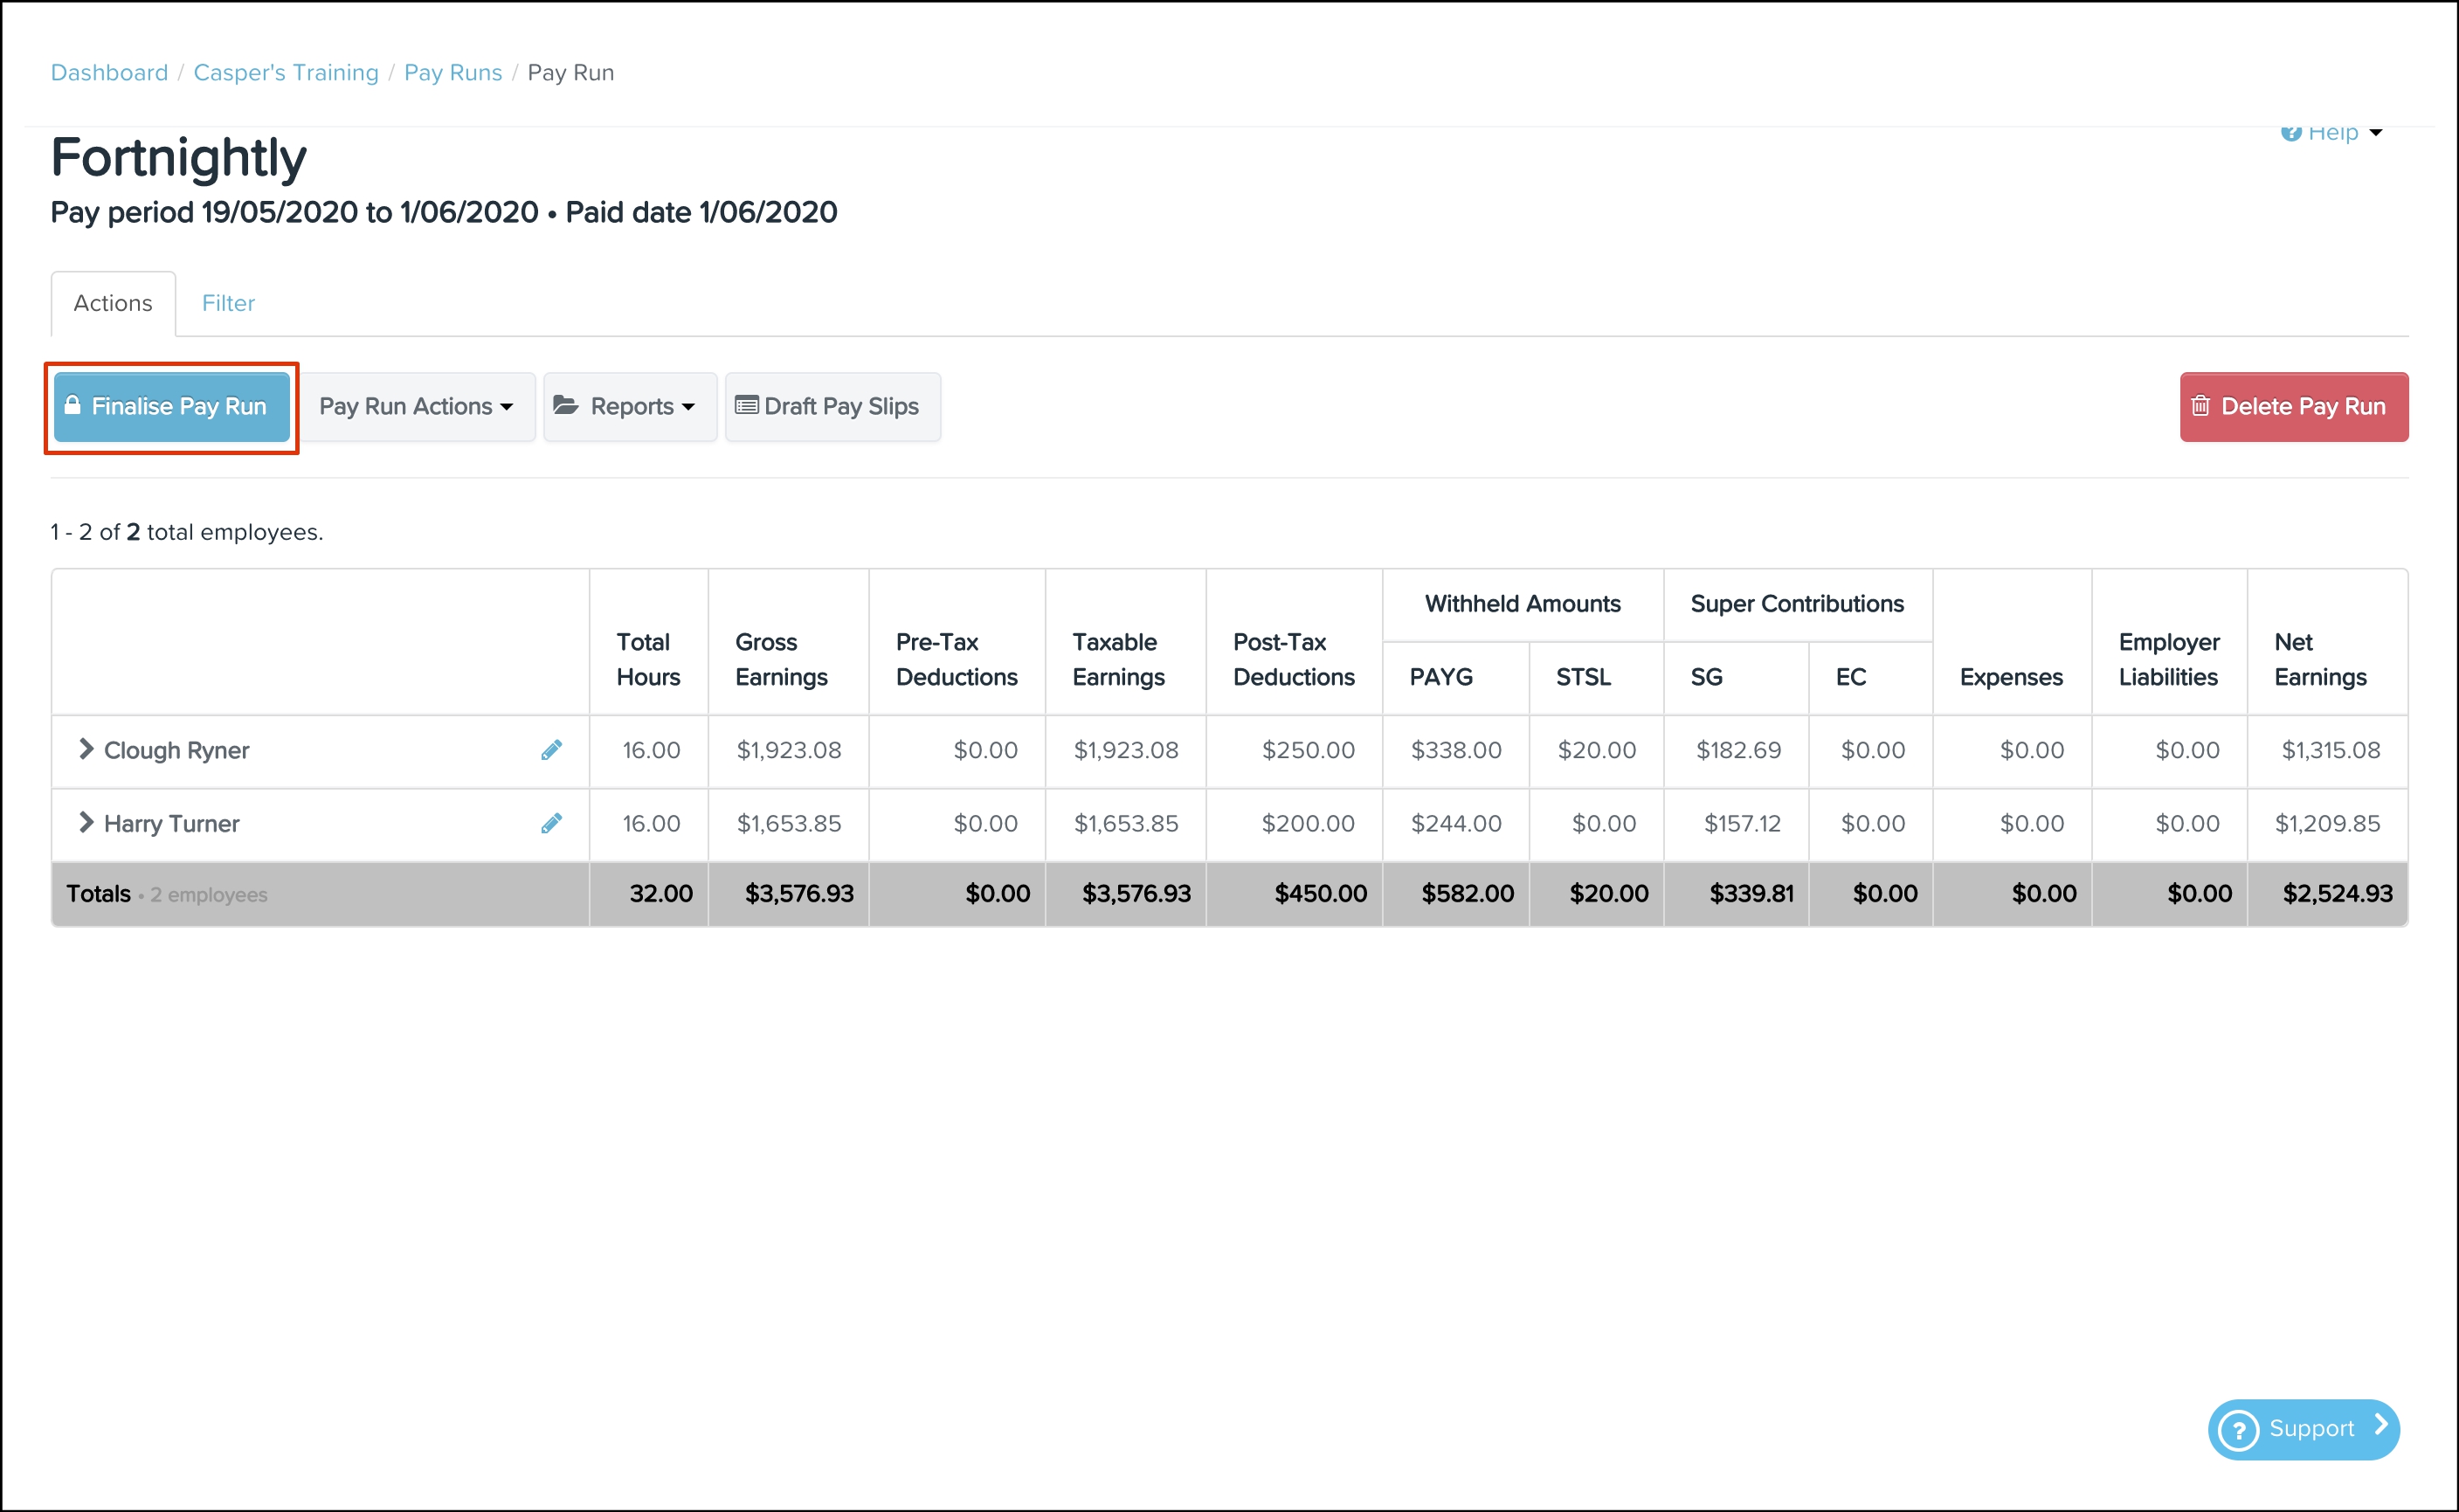Screen dimensions: 2459x1512
Task: Expand the Harry Turner row chevron
Action: [x=86, y=822]
